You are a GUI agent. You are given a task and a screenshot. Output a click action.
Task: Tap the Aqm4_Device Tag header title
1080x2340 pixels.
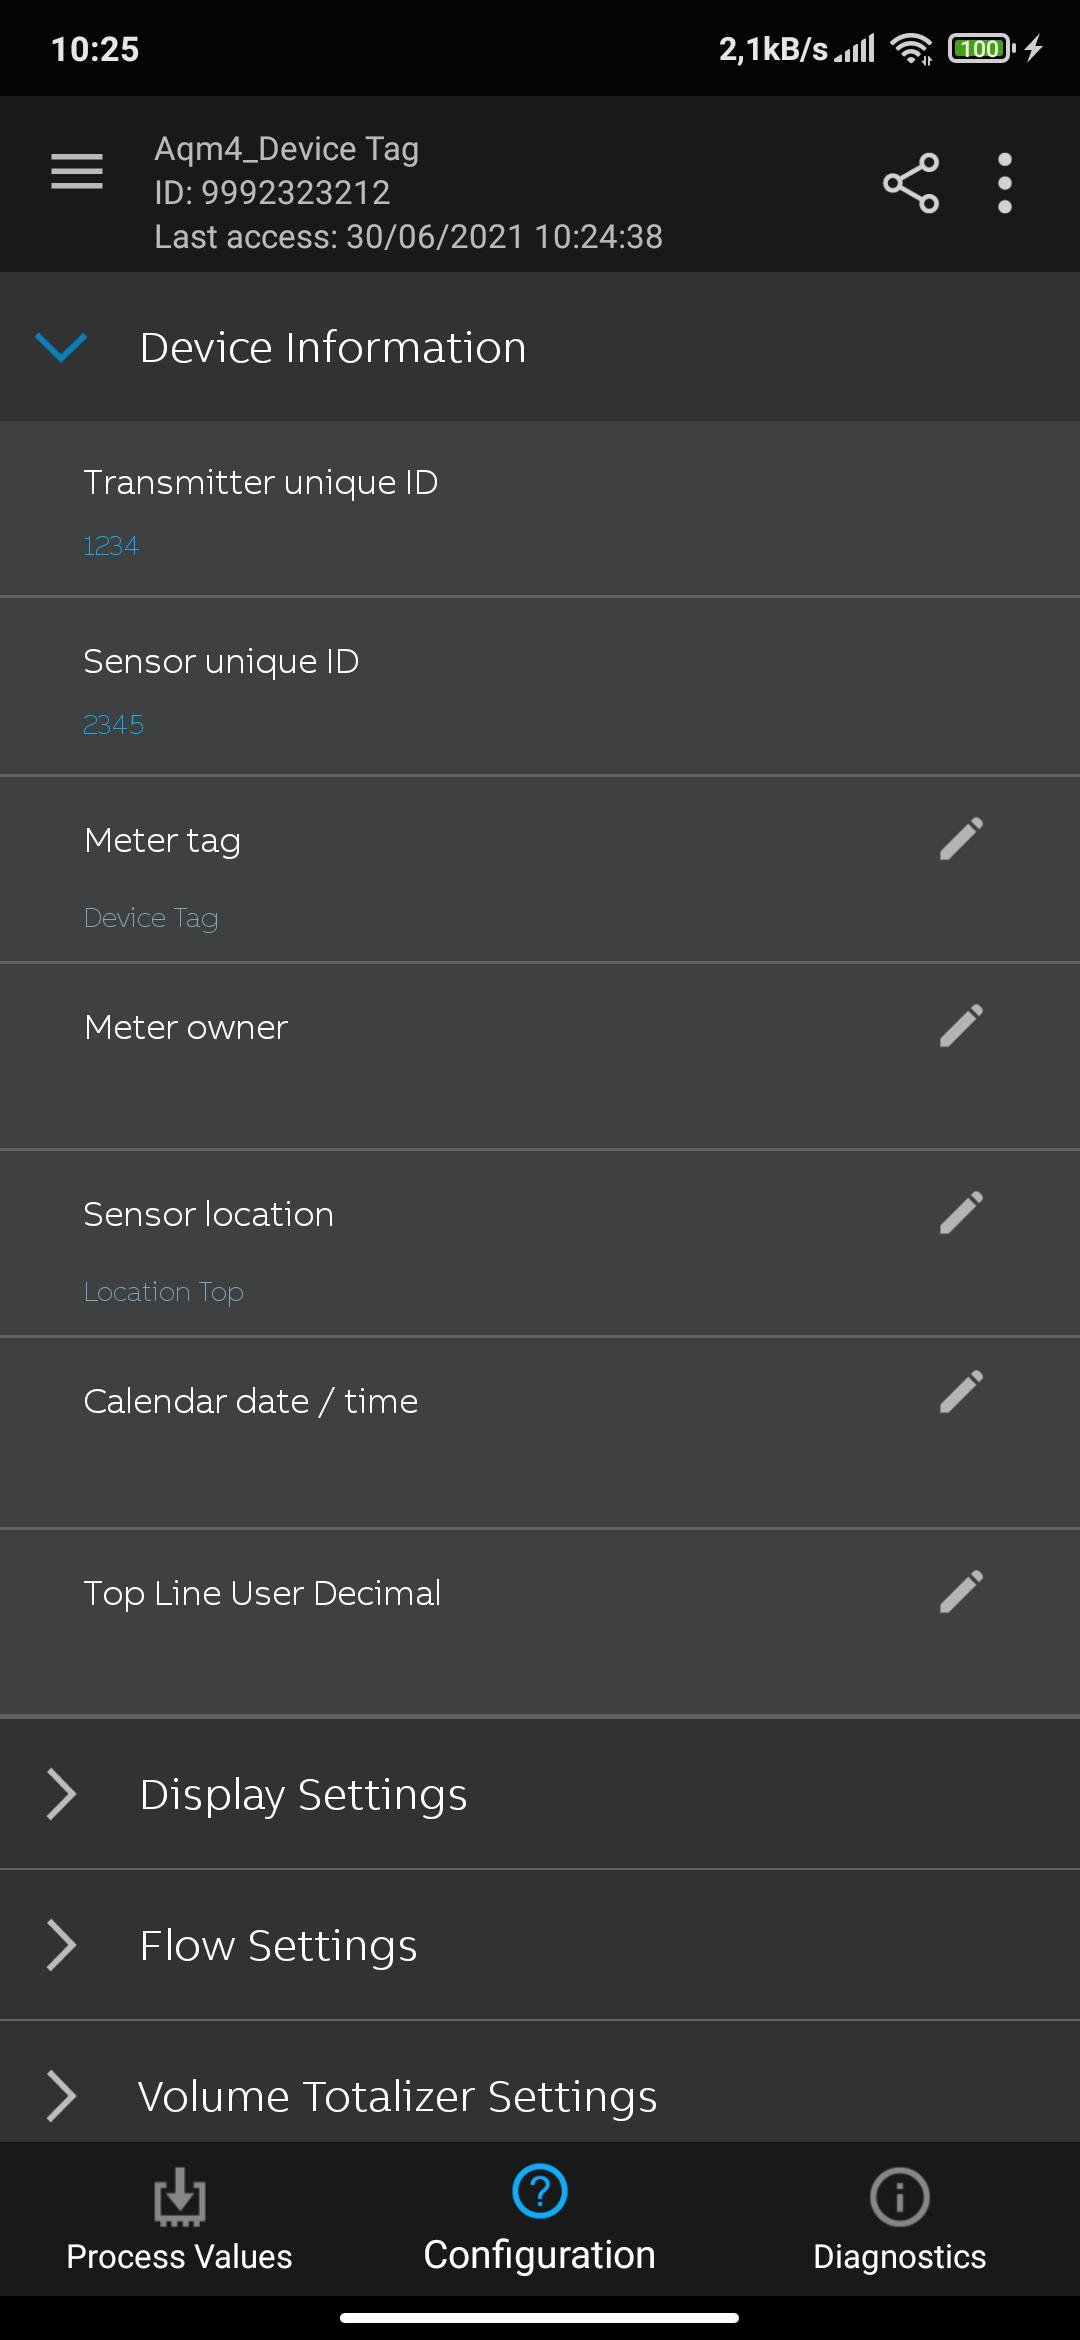pyautogui.click(x=286, y=149)
